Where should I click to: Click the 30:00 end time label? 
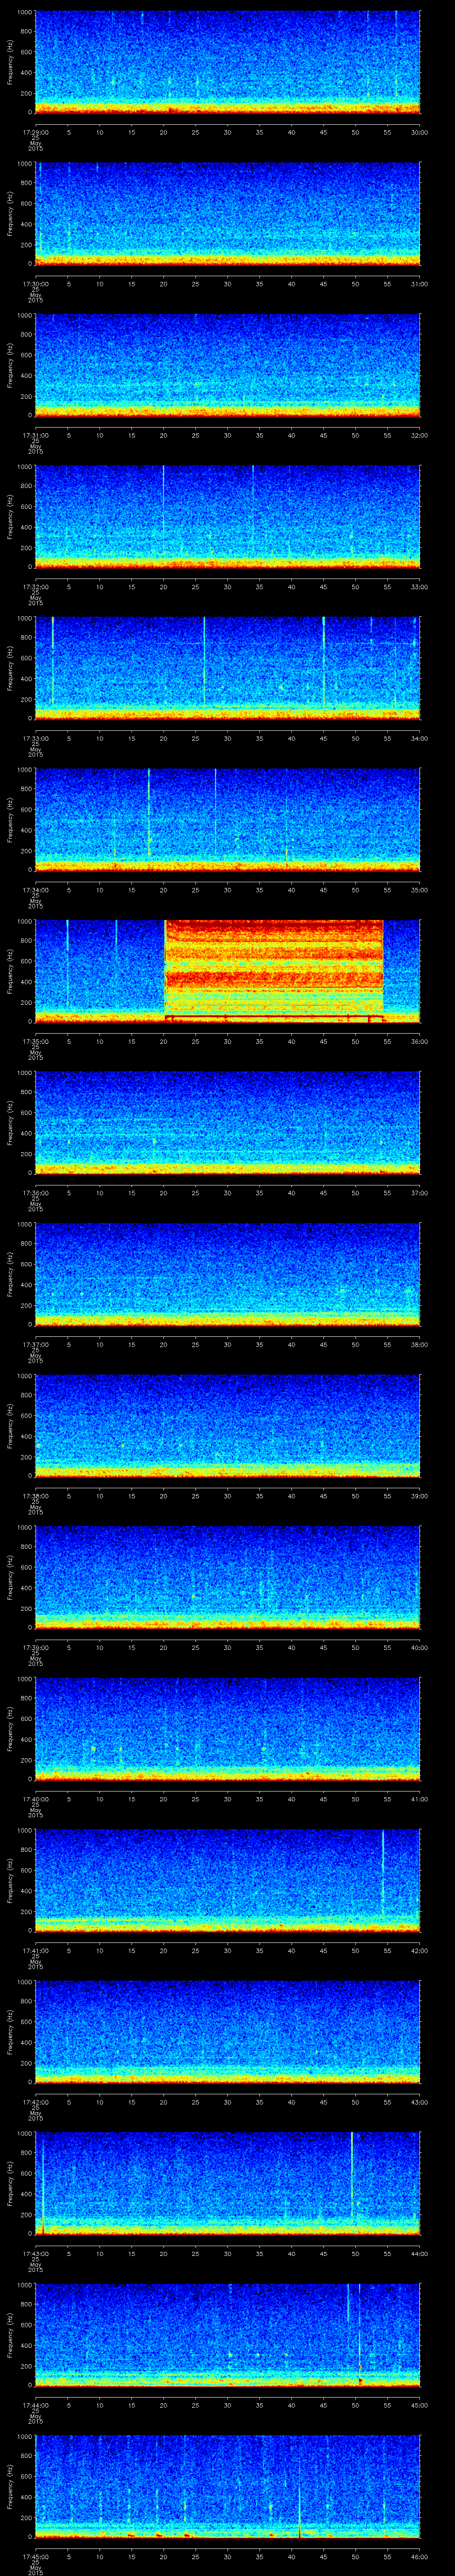tap(419, 132)
